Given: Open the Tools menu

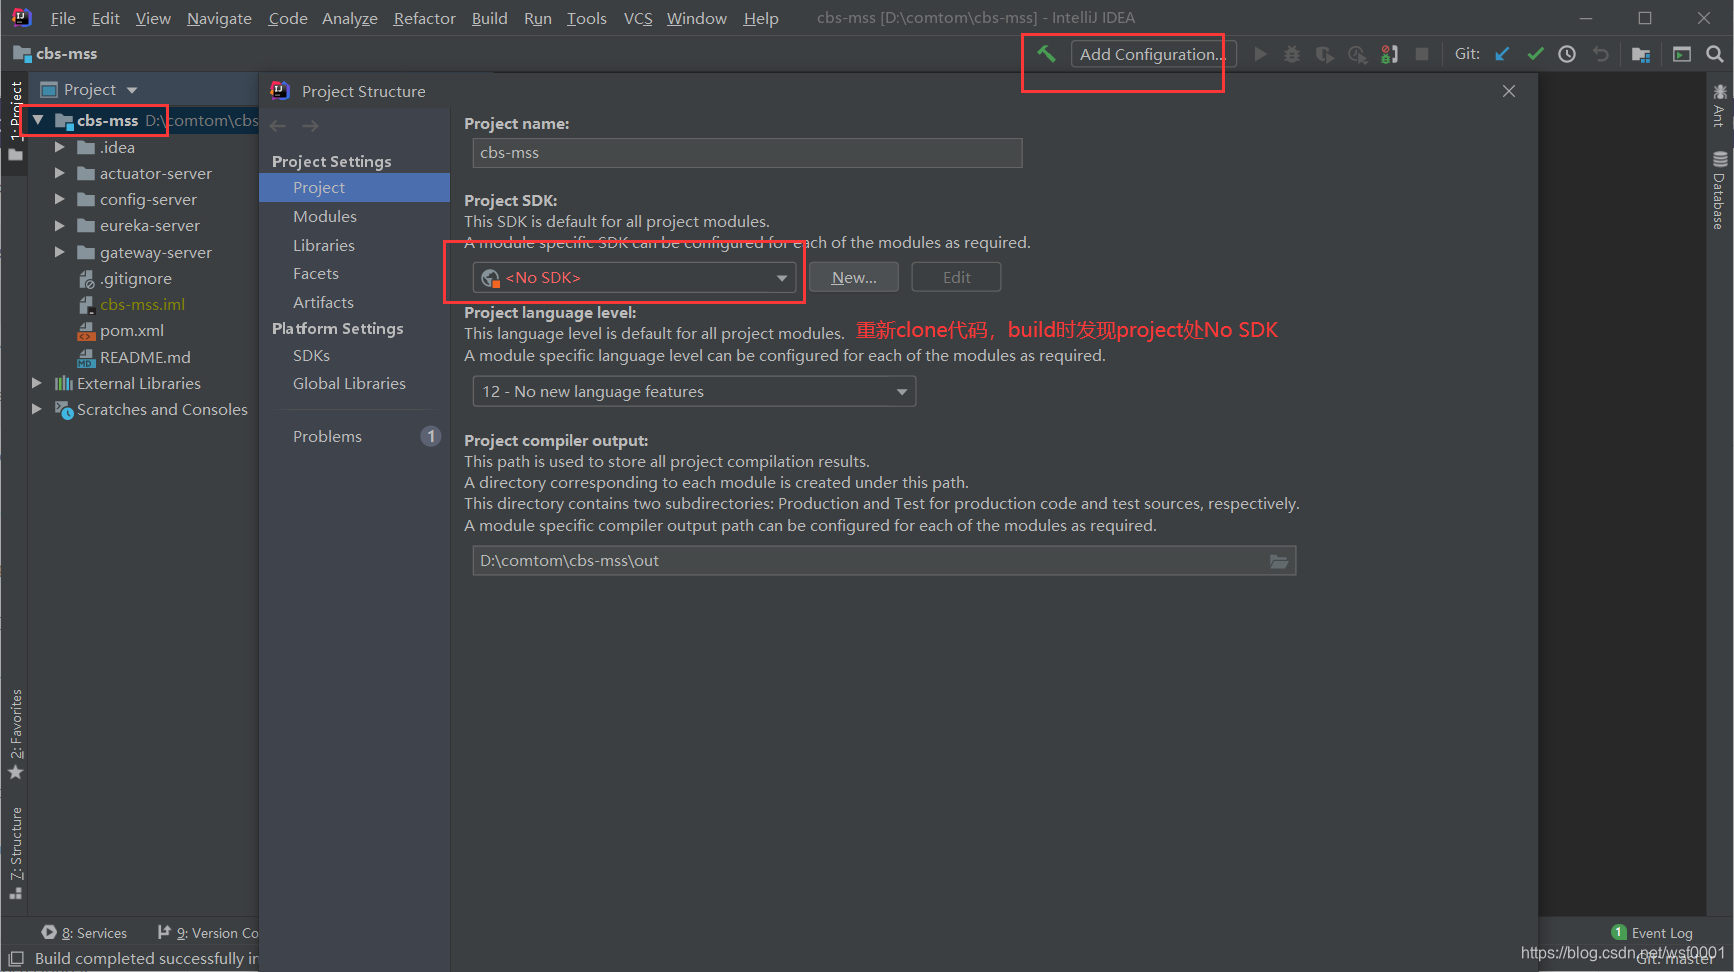Looking at the screenshot, I should [x=587, y=18].
